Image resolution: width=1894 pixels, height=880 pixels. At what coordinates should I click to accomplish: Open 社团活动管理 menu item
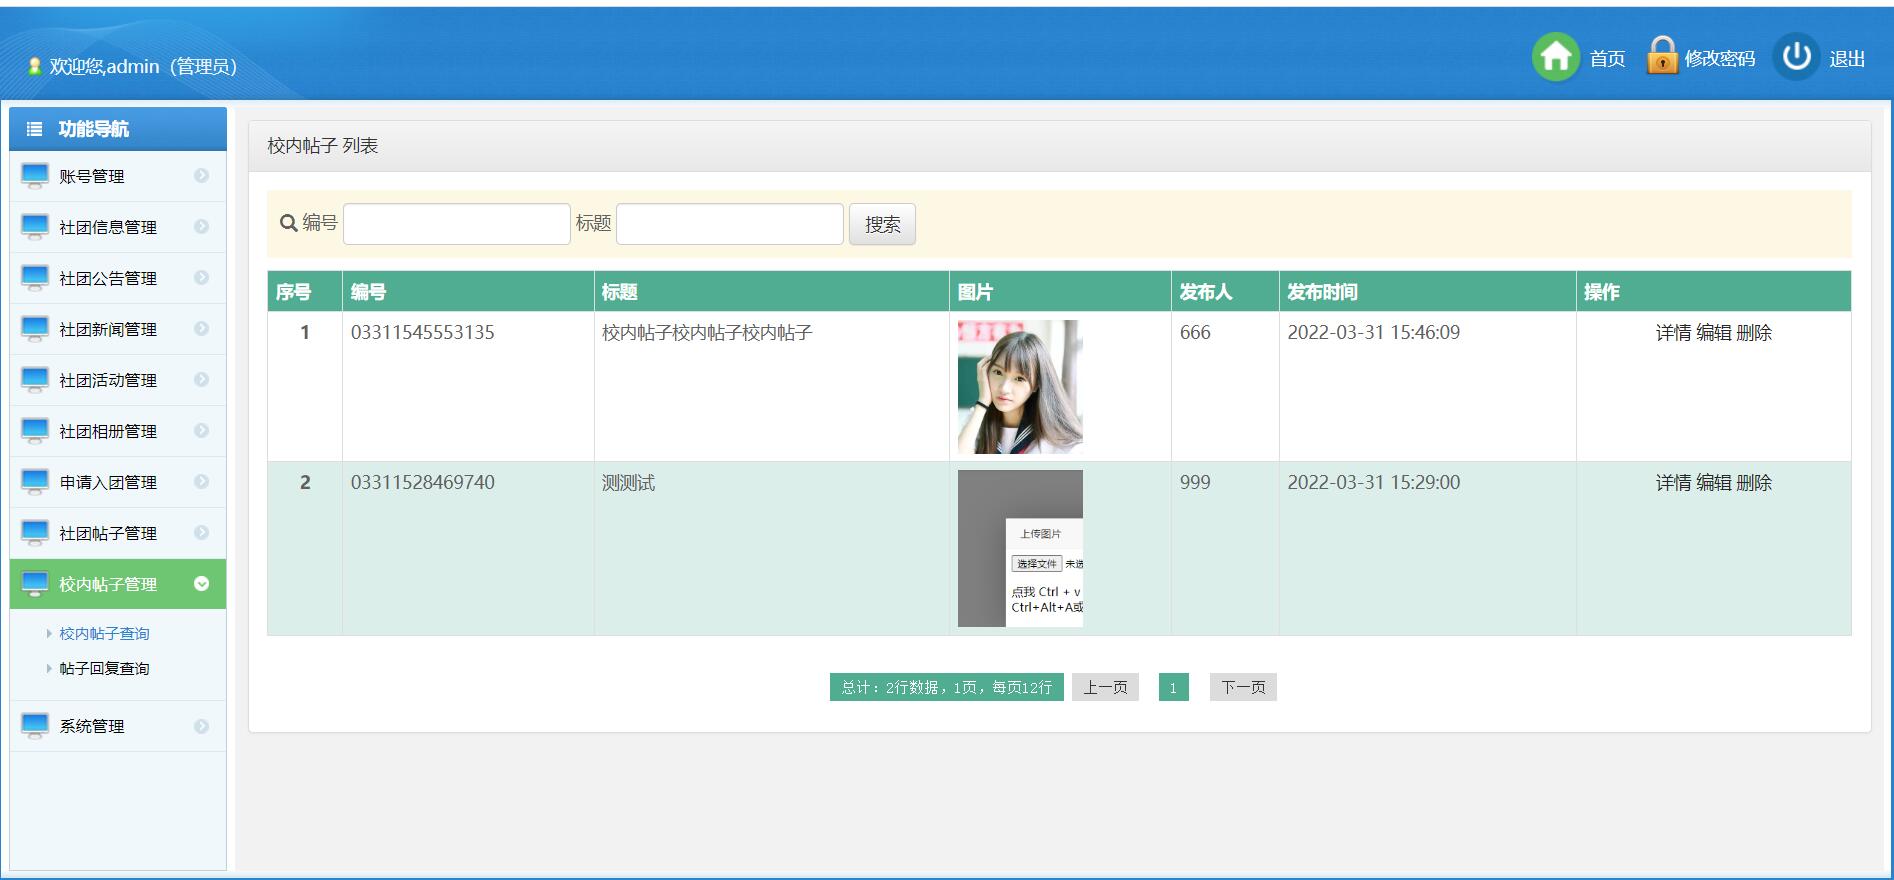[118, 380]
